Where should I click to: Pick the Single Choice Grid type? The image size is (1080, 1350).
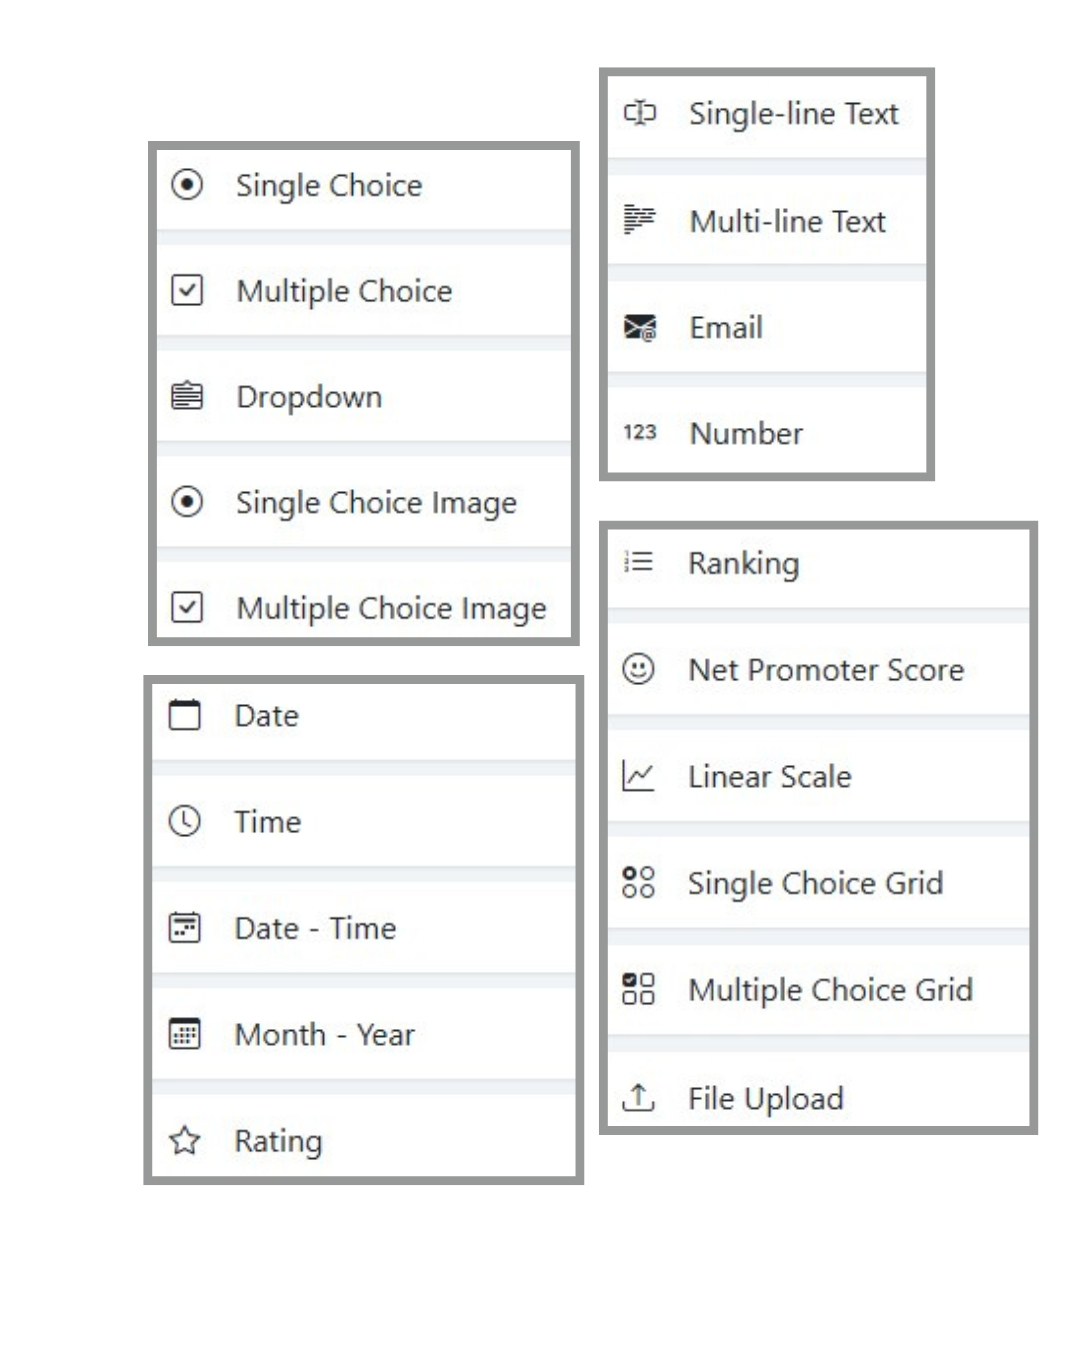[815, 883]
